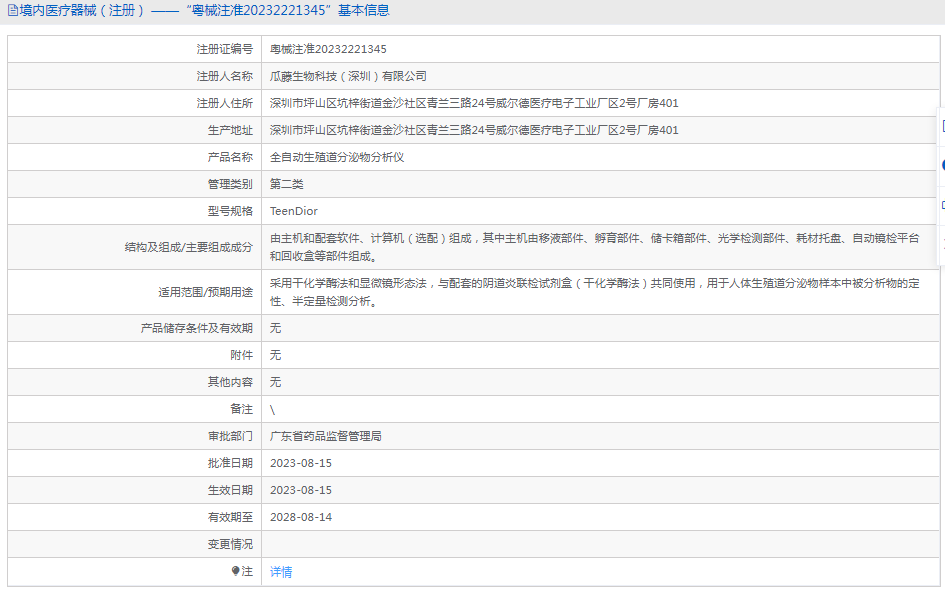The image size is (945, 594).
Task: Open the 详情 link in the 注 row
Action: tap(281, 572)
